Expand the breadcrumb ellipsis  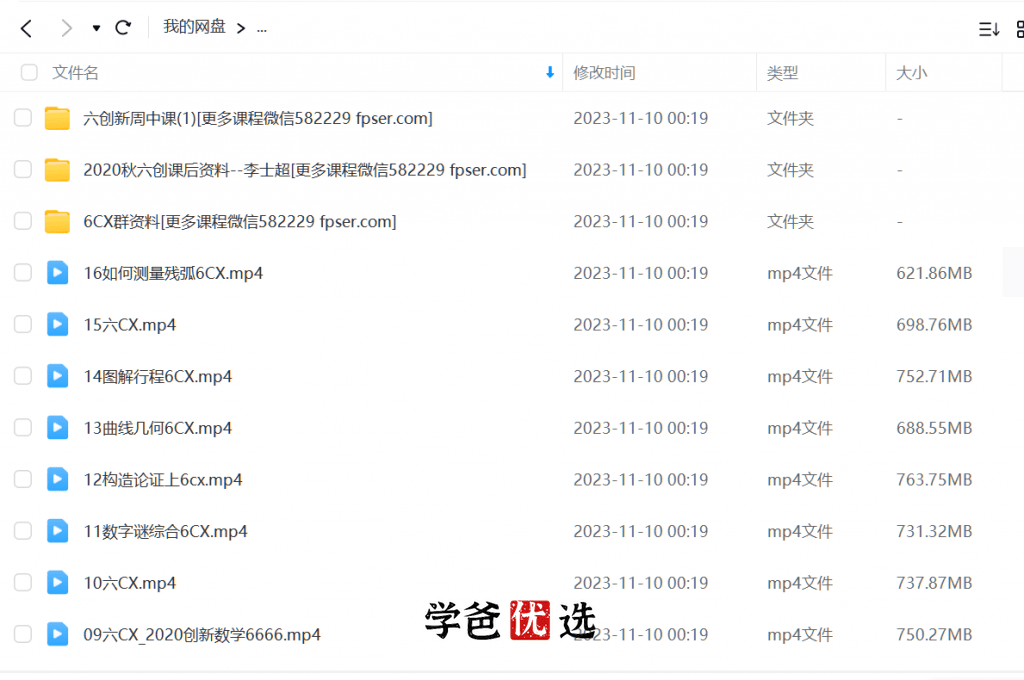[262, 29]
